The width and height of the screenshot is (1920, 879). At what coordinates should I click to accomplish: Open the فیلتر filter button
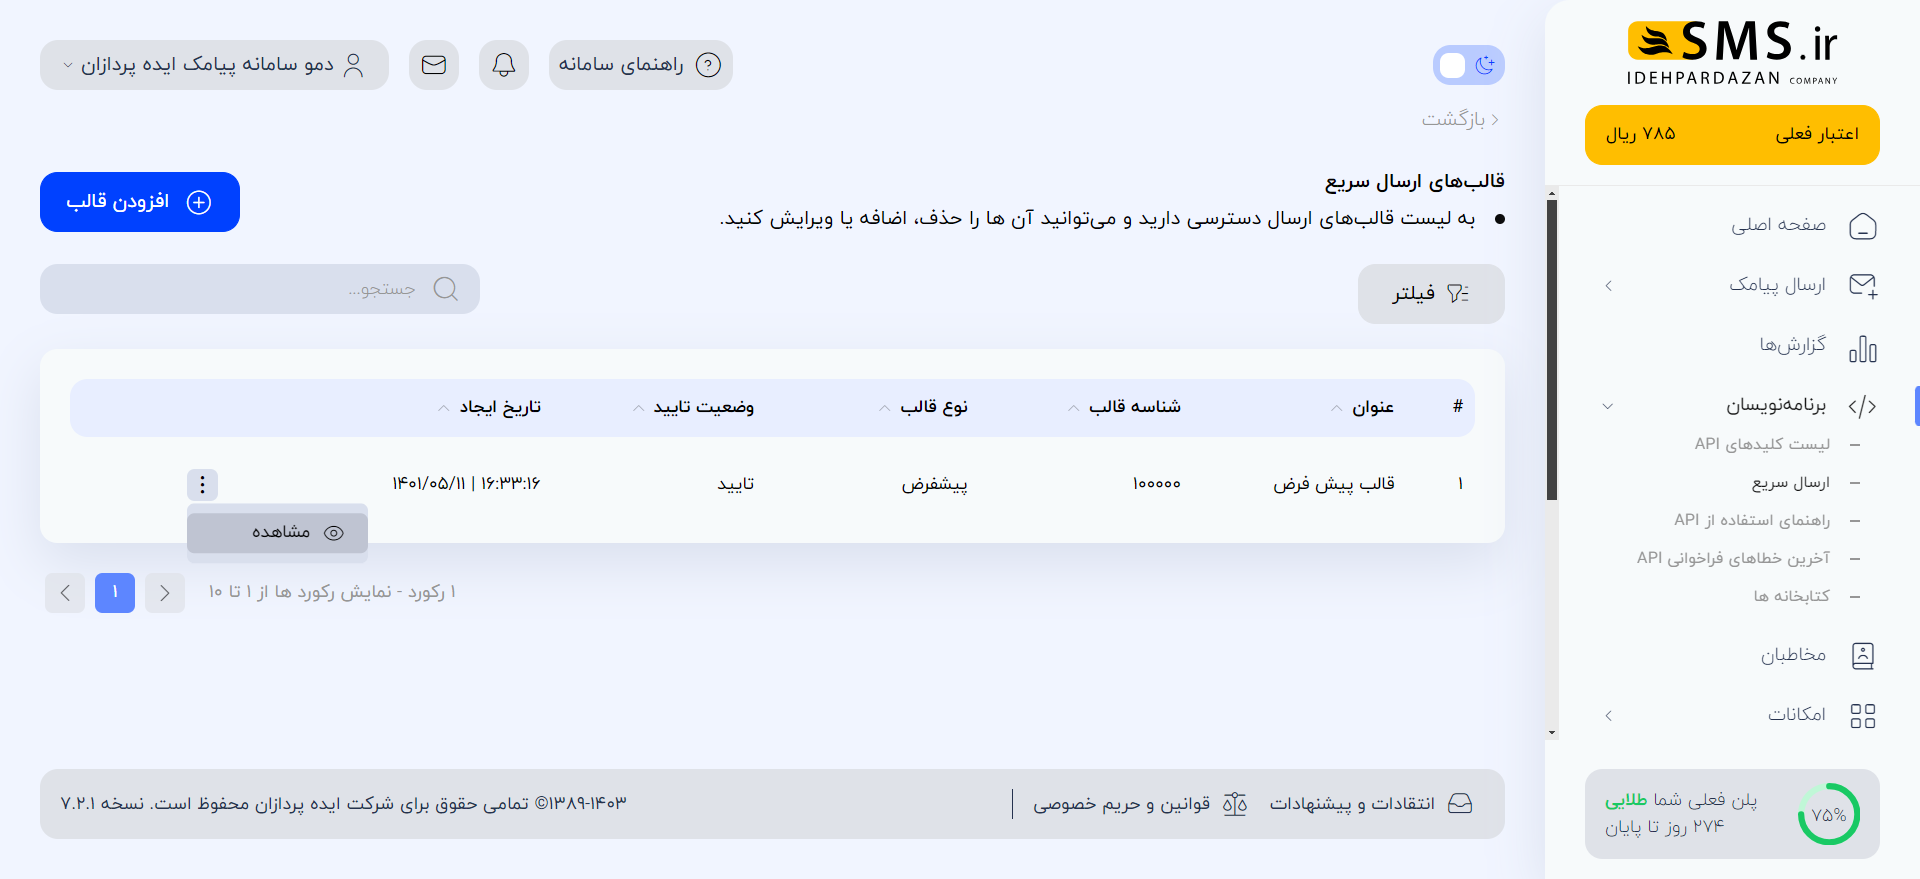[1431, 294]
